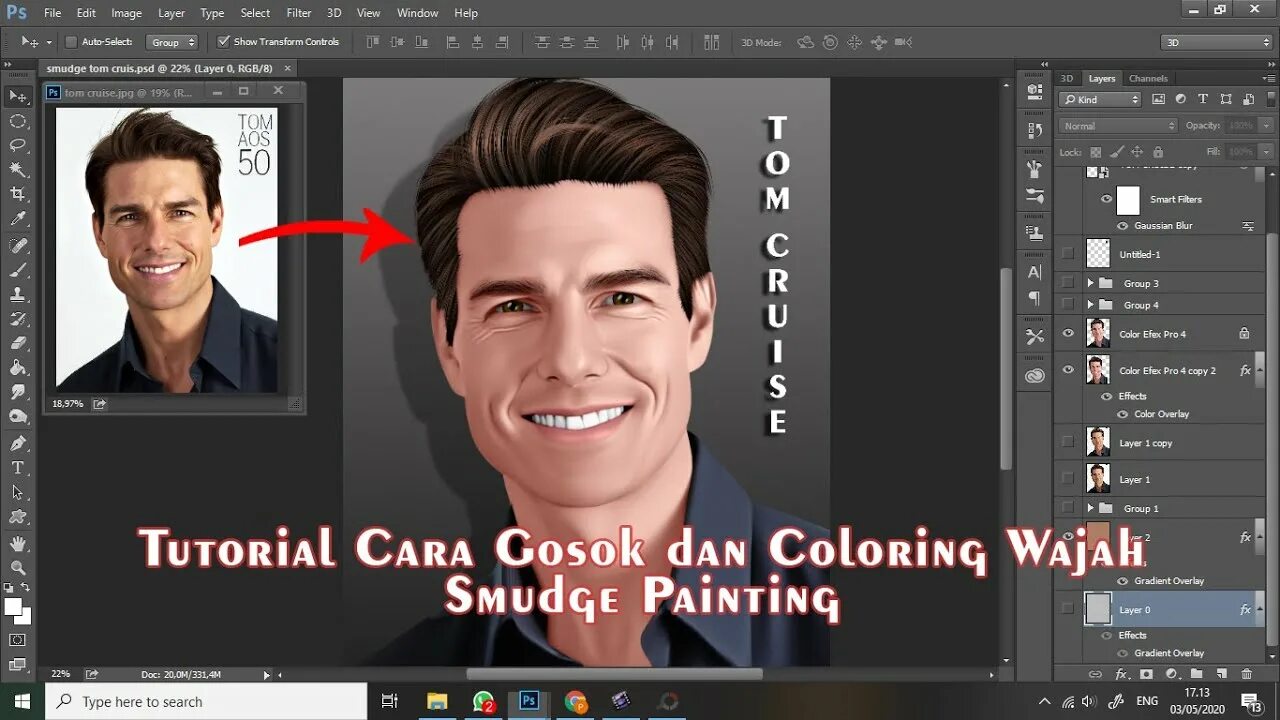
Task: Select the Smudge tool
Action: click(x=18, y=393)
